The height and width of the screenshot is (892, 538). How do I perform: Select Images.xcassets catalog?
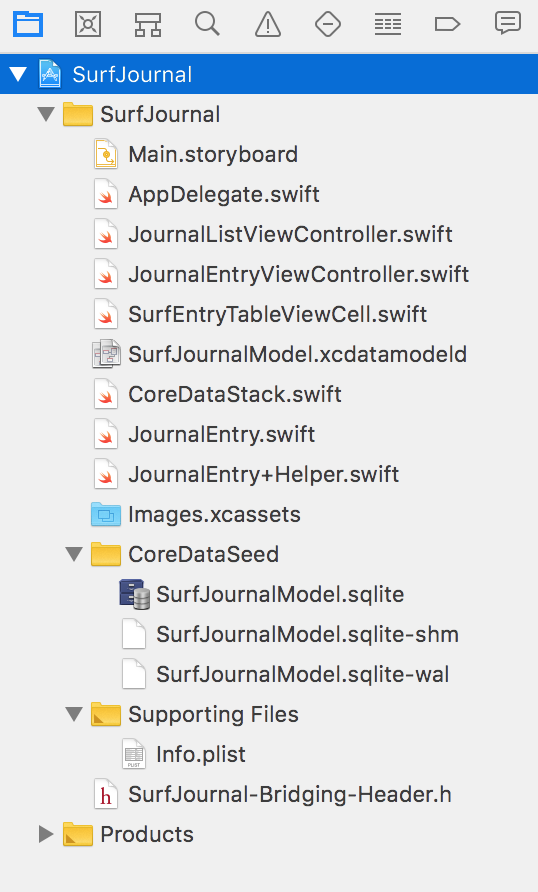click(214, 514)
